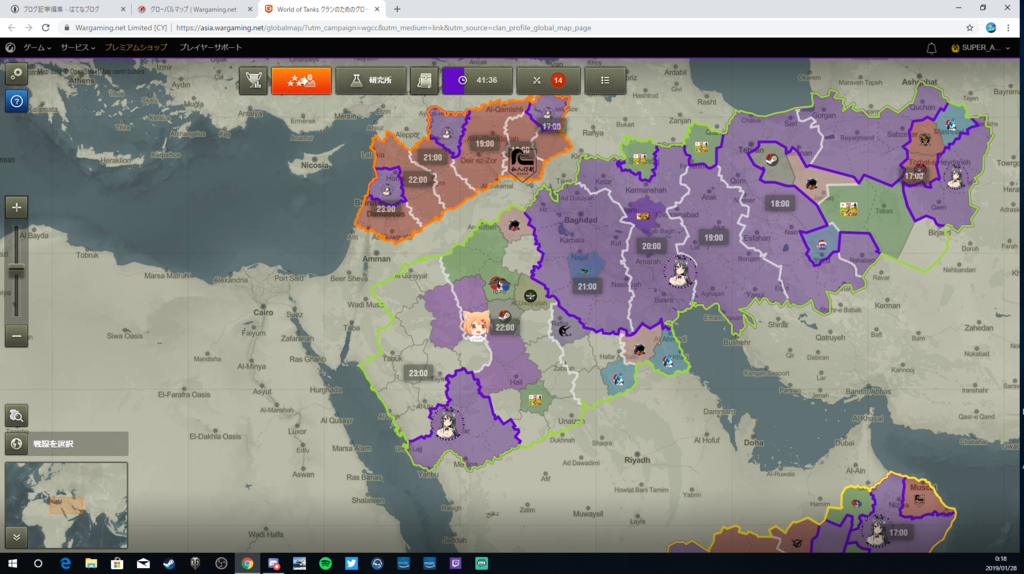Viewport: 1024px width, 574px height.
Task: Click the browser address bar URL
Action: [x=383, y=27]
